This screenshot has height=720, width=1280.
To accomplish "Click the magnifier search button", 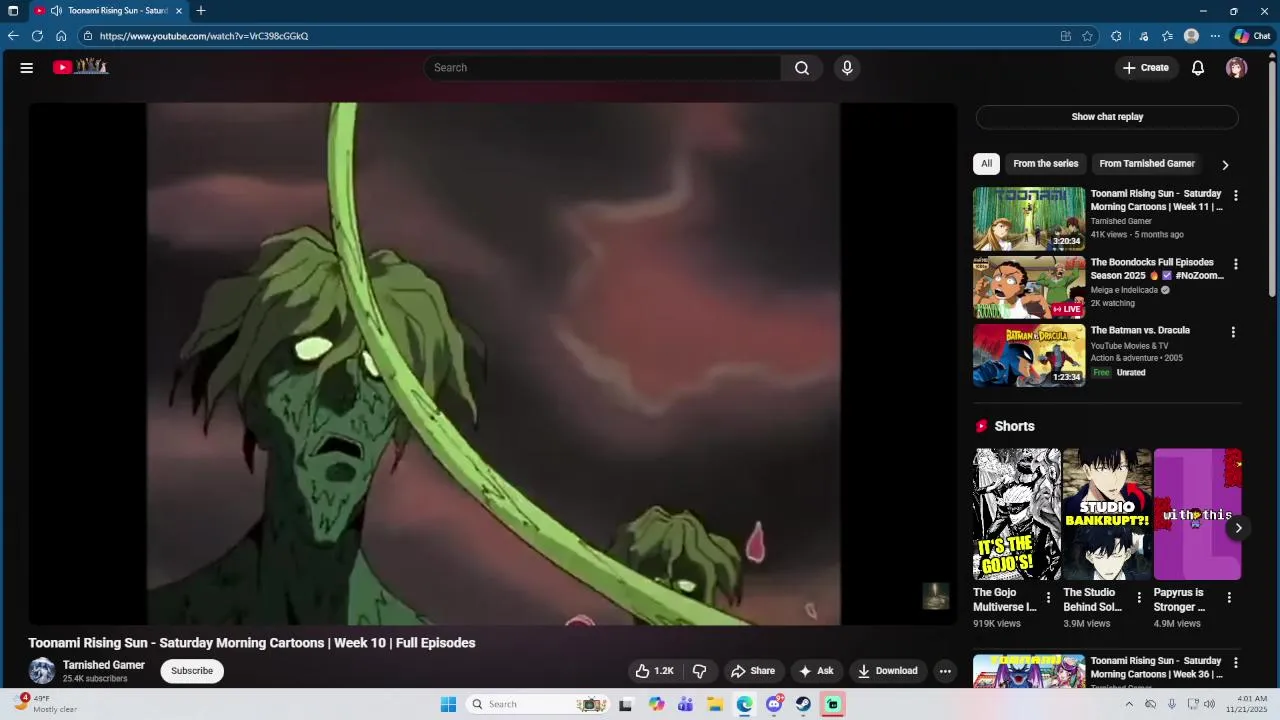I will [802, 68].
